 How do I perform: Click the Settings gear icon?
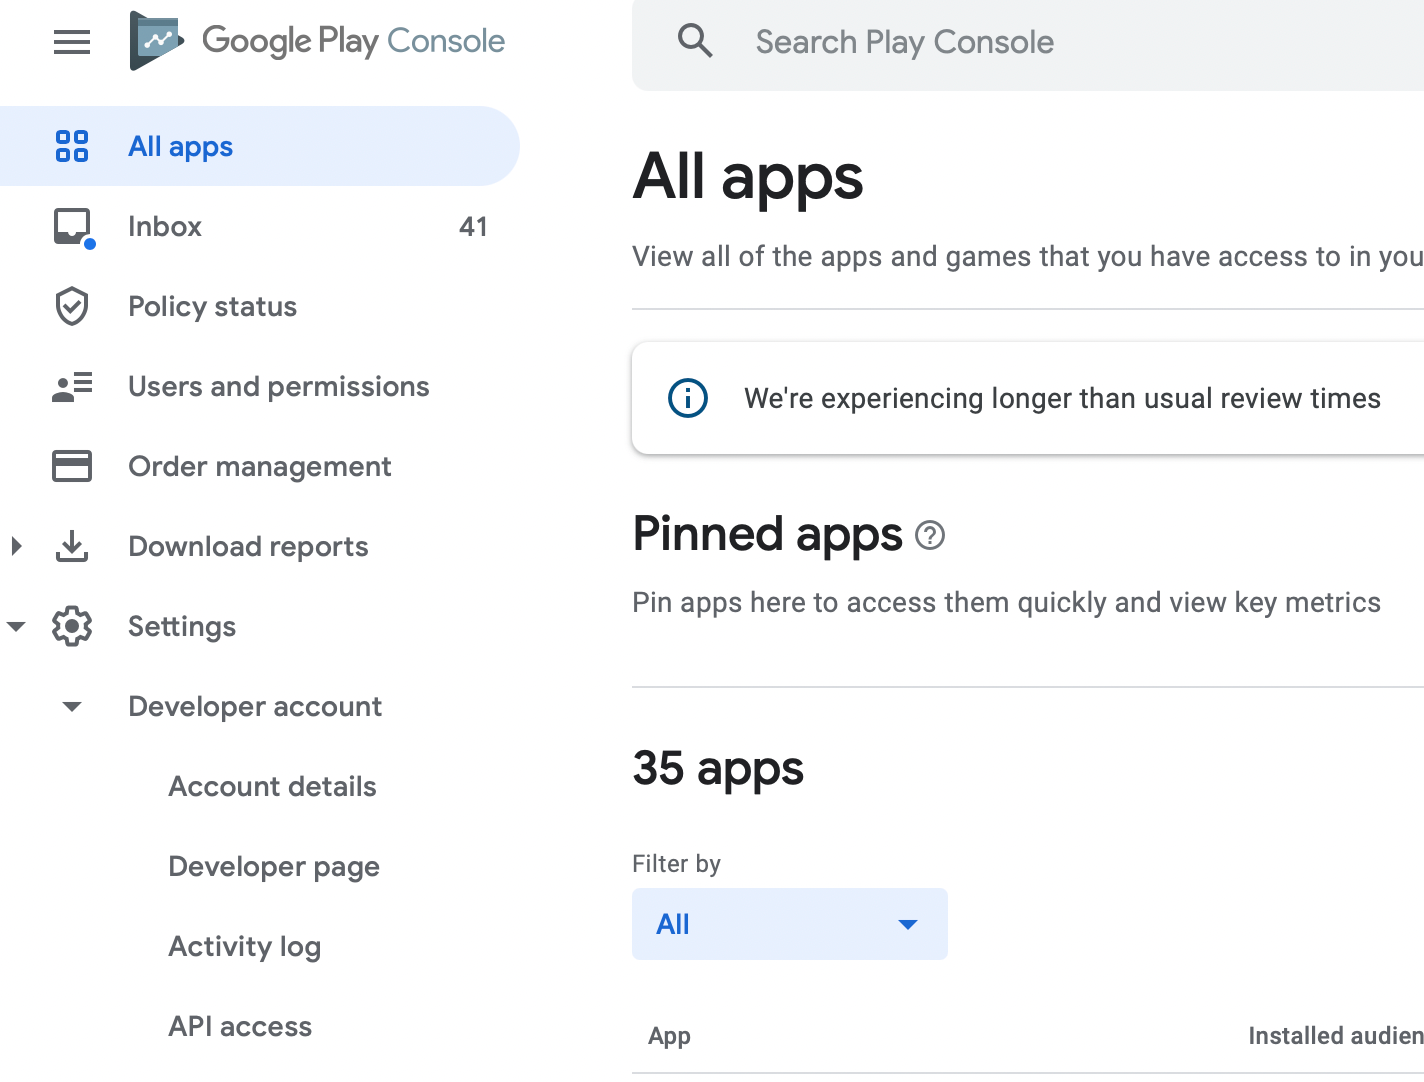pos(72,626)
